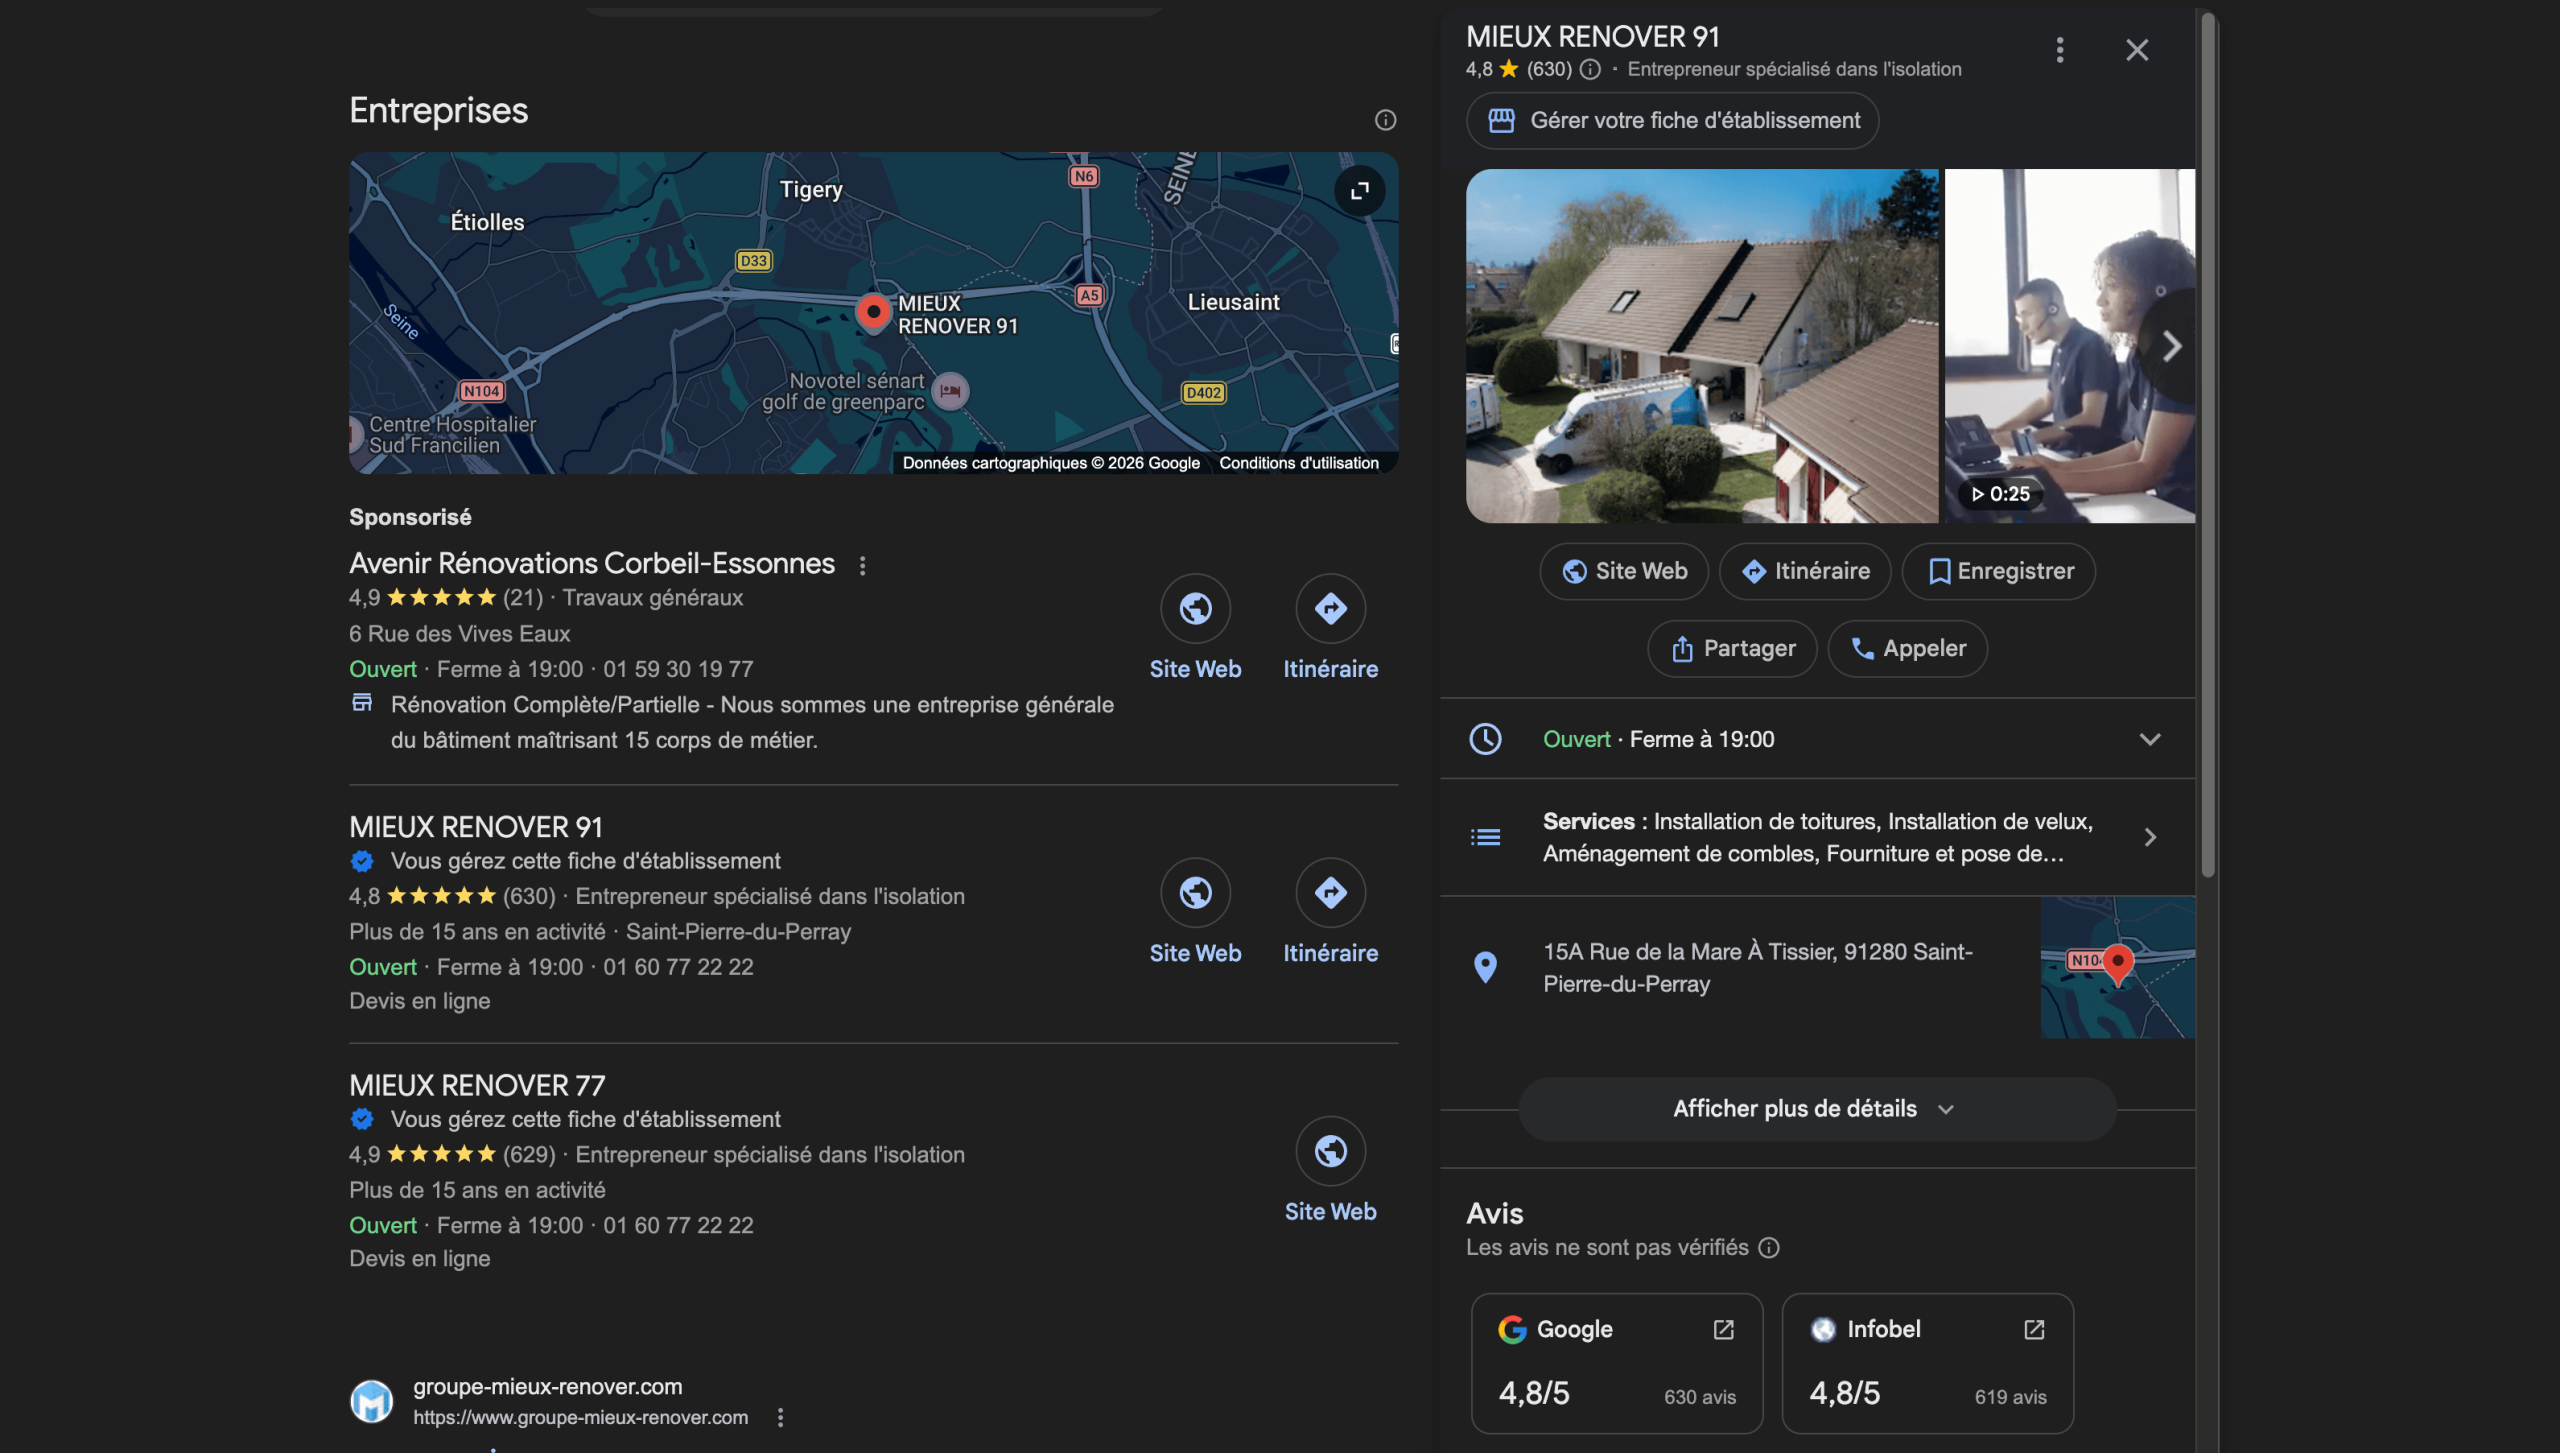Click the Avis section heading

(1495, 1213)
